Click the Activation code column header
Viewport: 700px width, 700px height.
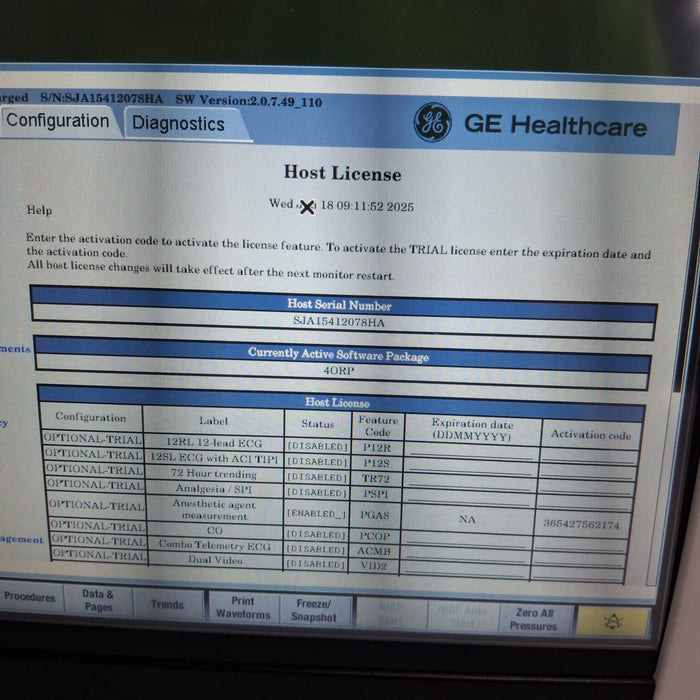point(591,434)
